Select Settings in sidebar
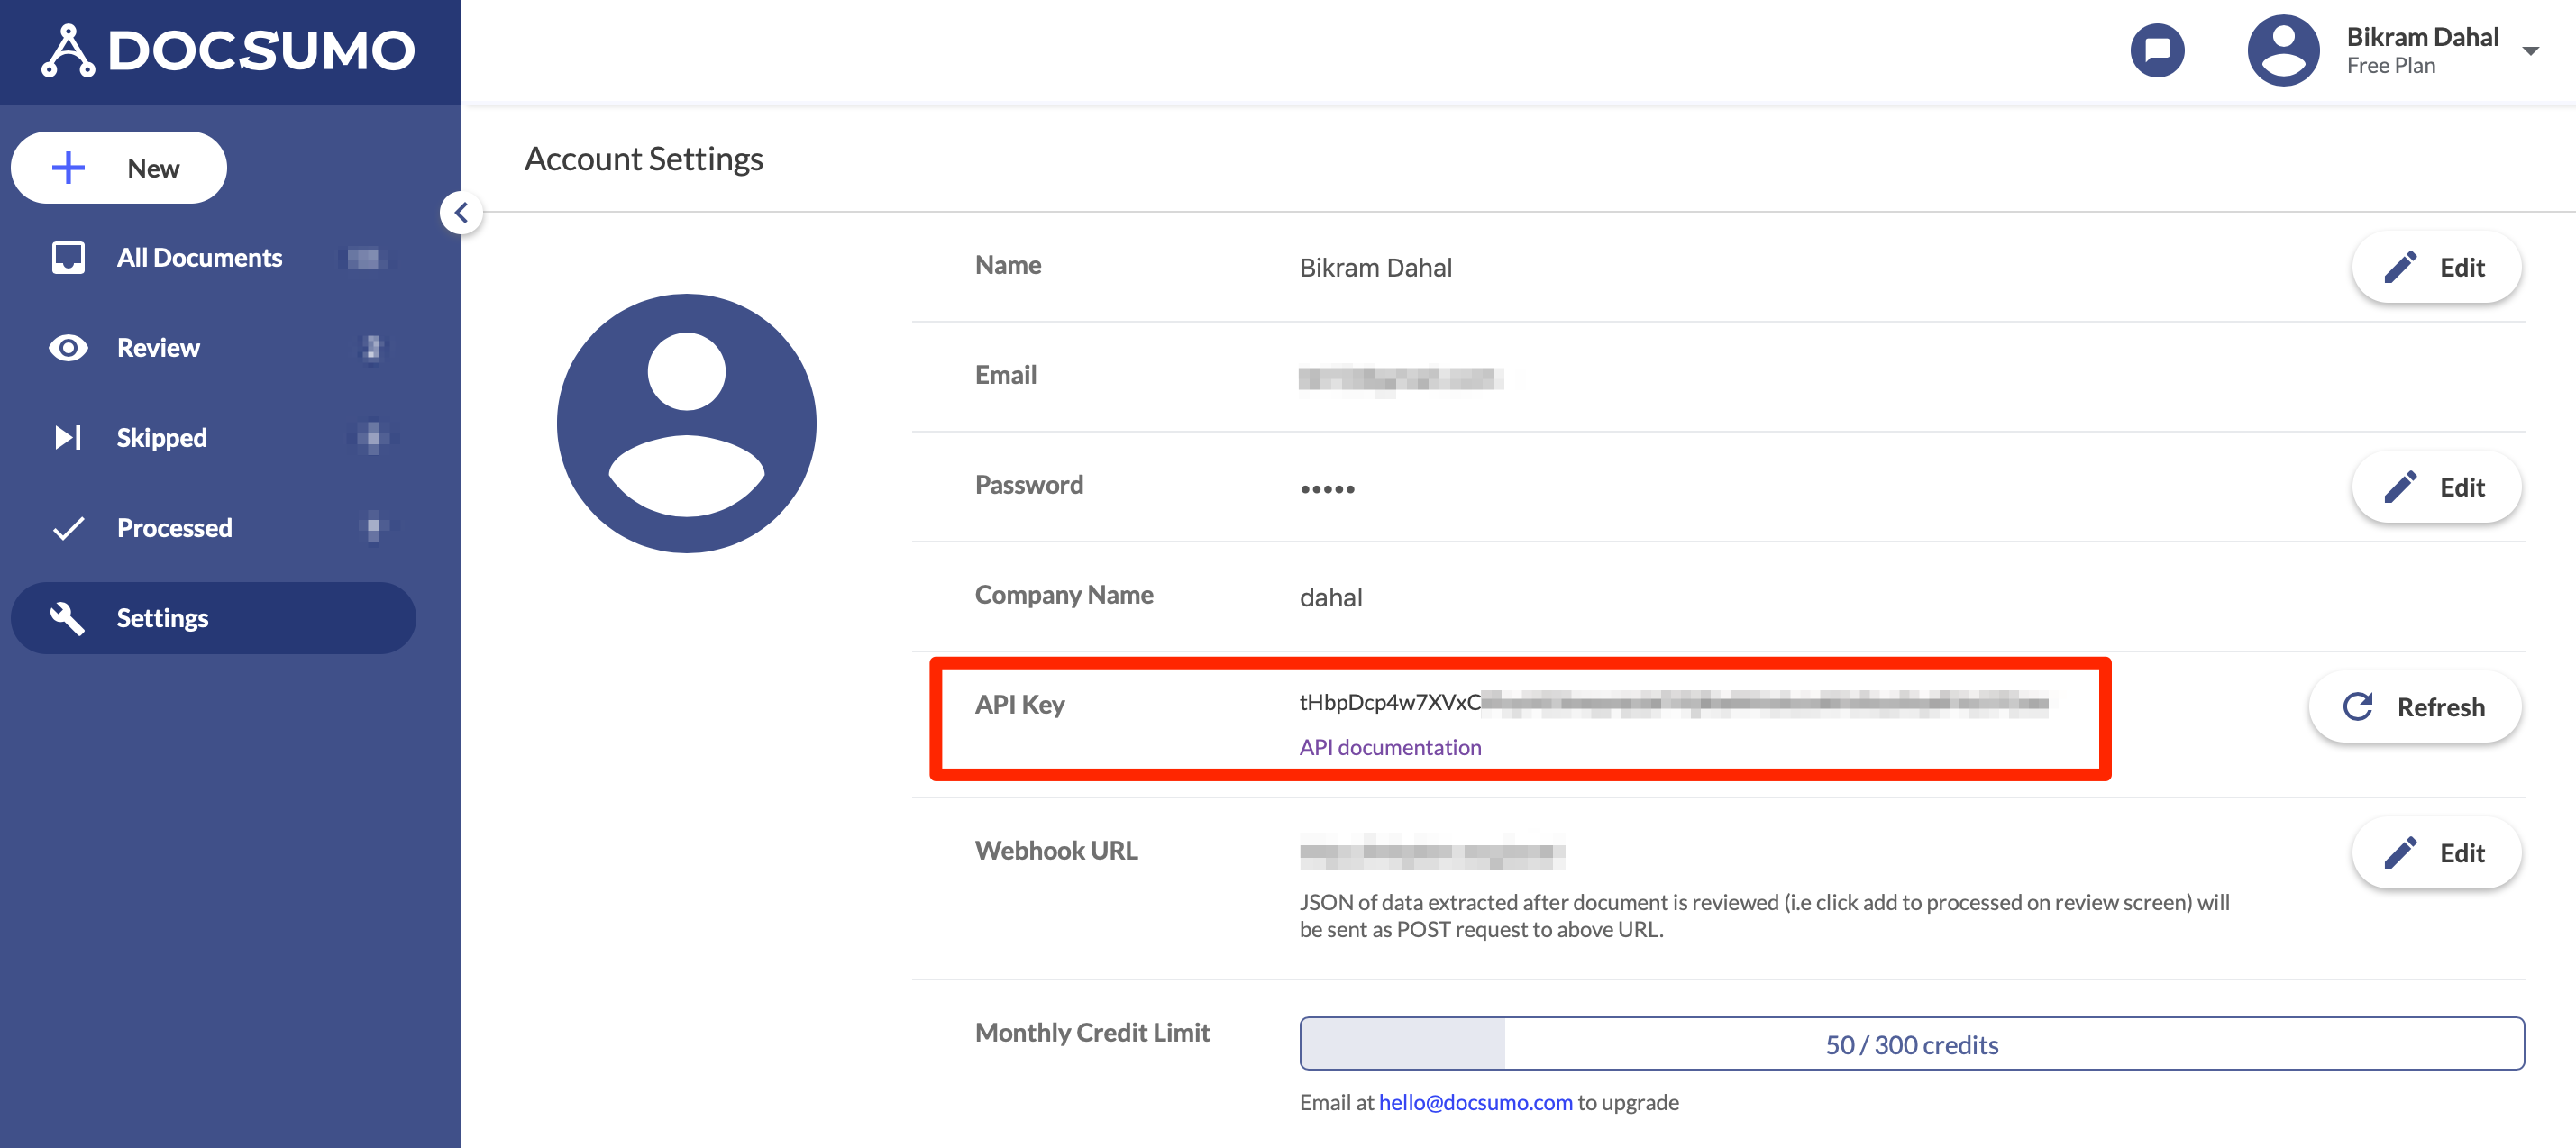This screenshot has height=1148, width=2576. coord(214,618)
